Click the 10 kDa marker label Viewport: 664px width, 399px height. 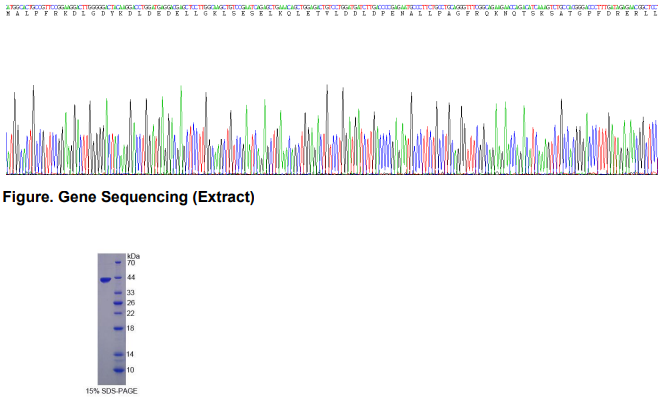click(x=130, y=370)
